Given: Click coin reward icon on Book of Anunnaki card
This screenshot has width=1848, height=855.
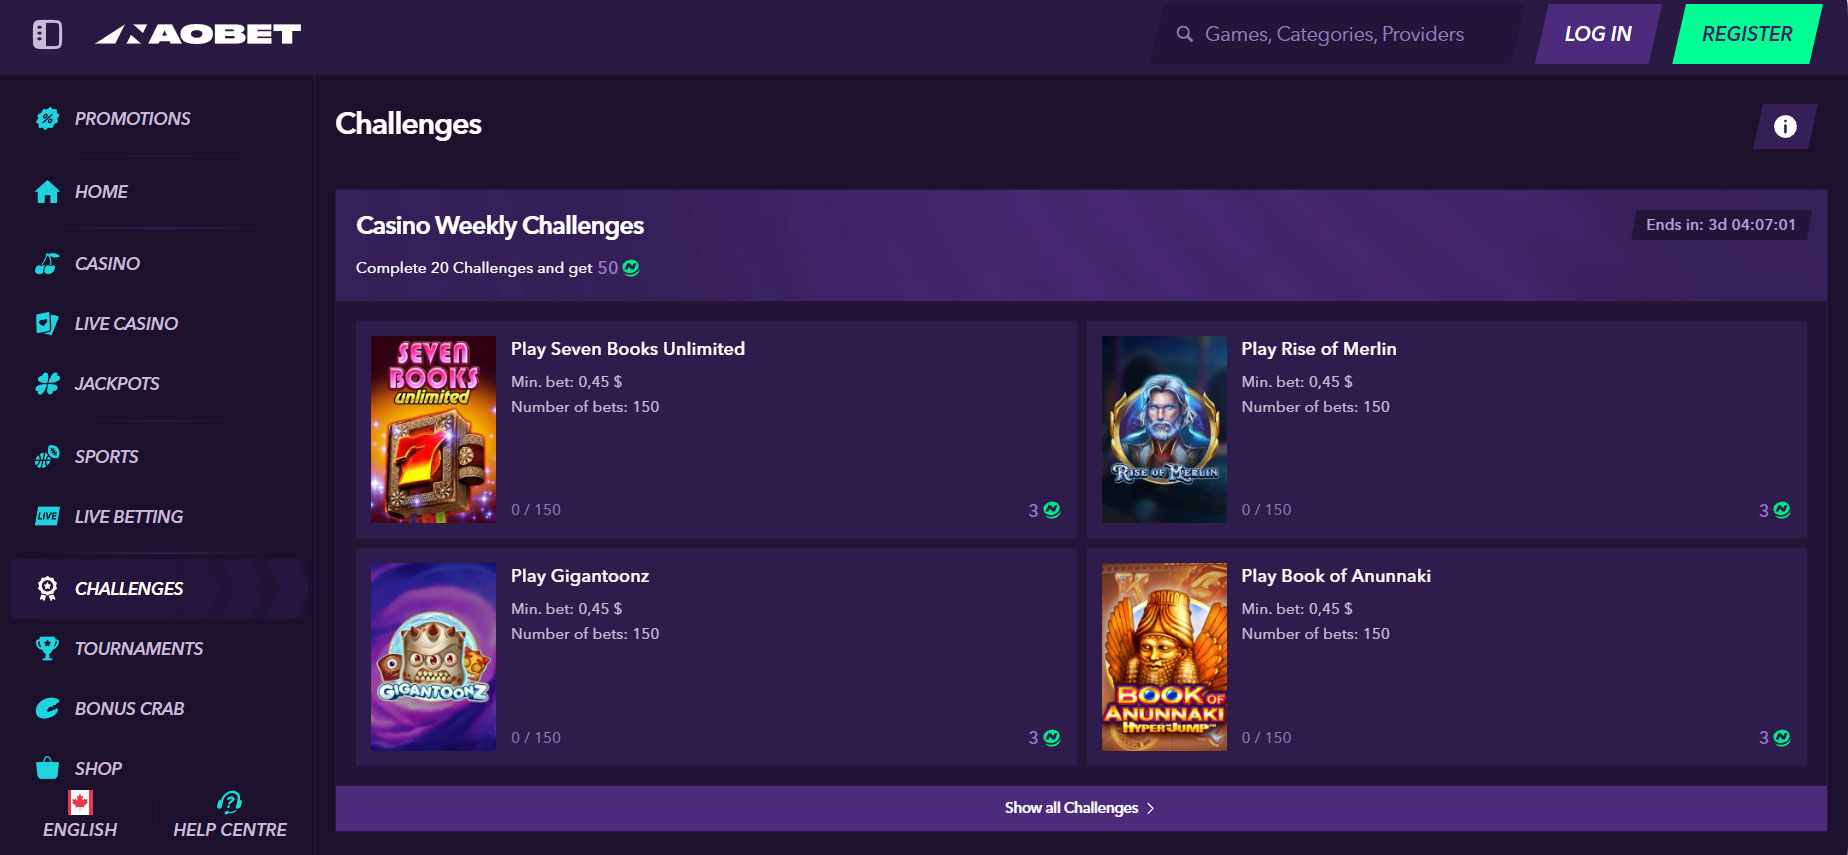Looking at the screenshot, I should tap(1782, 738).
